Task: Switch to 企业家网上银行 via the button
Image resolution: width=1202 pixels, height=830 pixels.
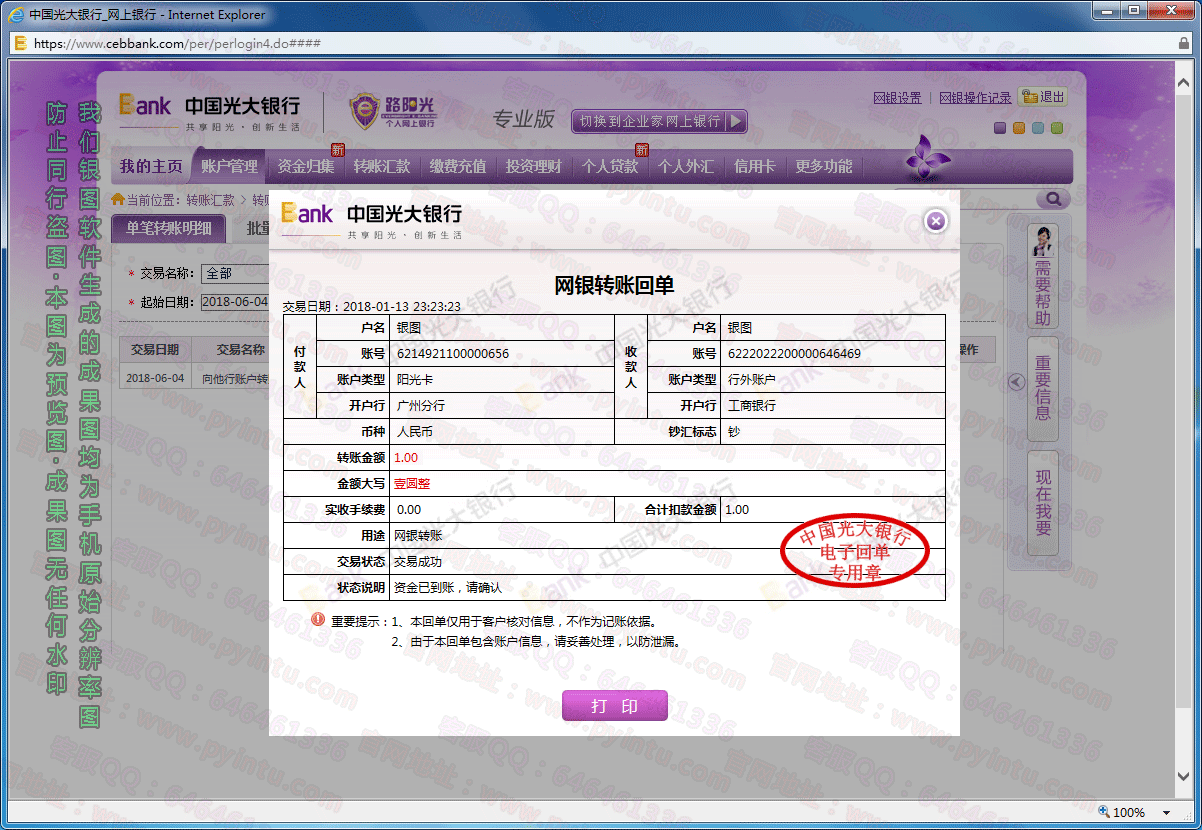Action: (659, 121)
